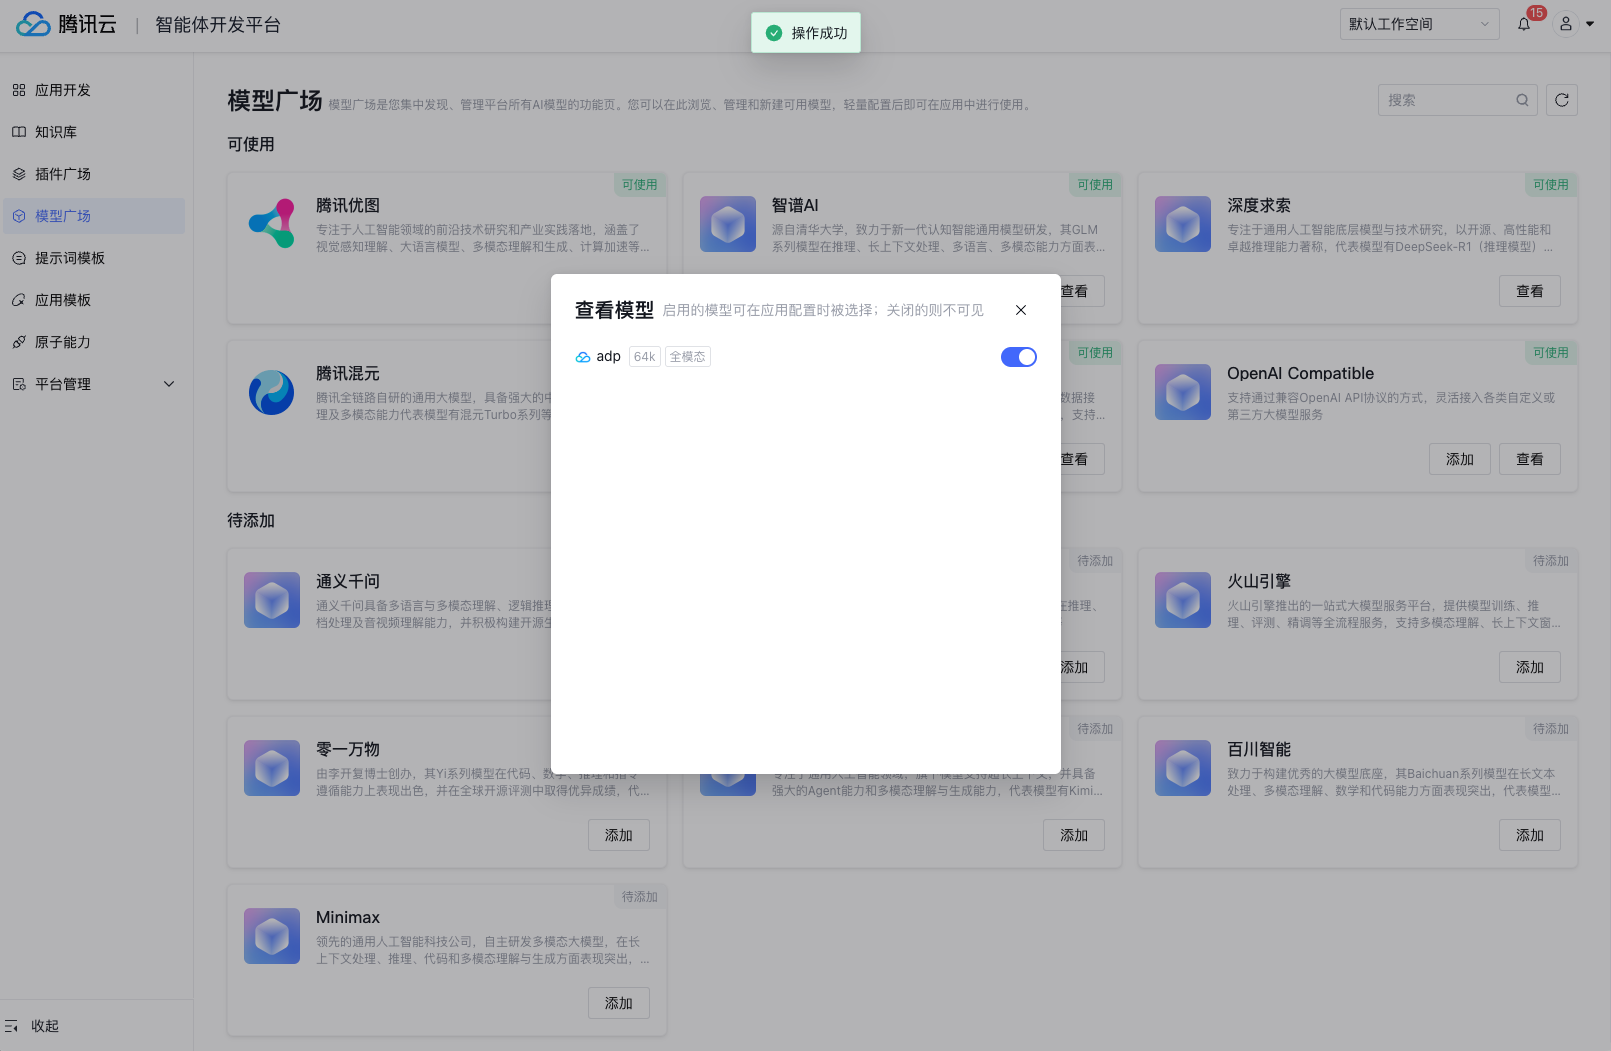Close the 查看模型 dialog

(x=1021, y=310)
